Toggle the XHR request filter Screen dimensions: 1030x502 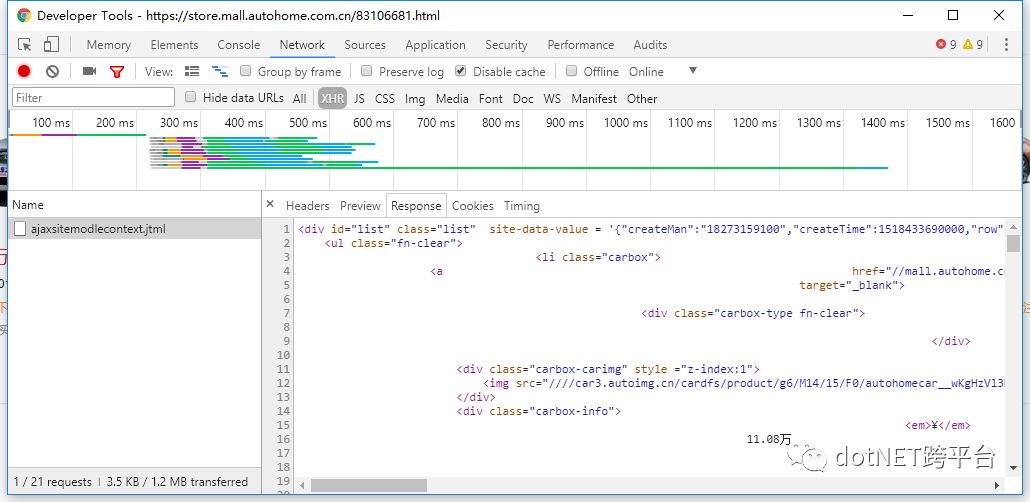coord(332,99)
